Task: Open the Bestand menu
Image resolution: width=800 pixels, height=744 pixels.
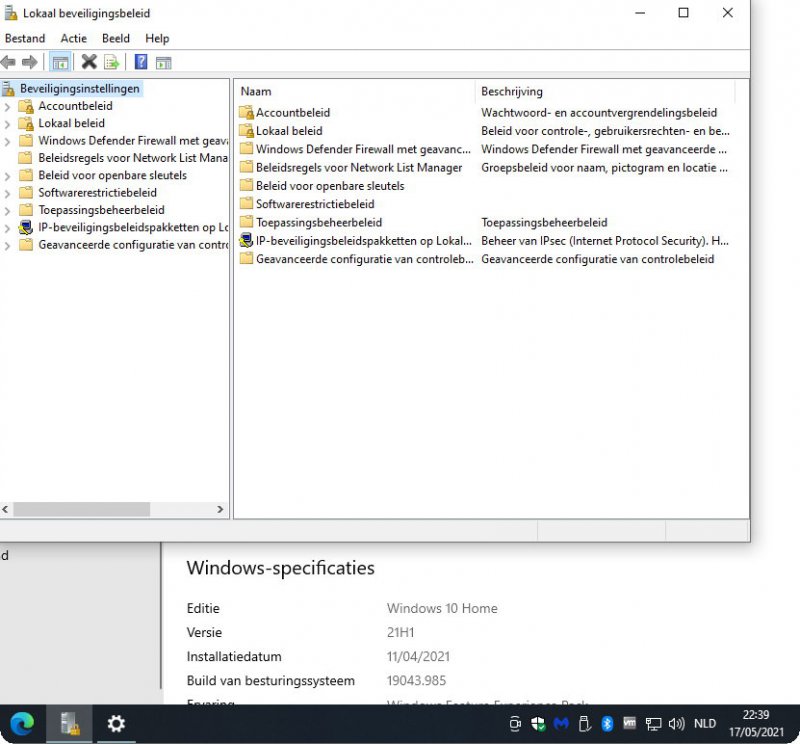Action: click(25, 38)
